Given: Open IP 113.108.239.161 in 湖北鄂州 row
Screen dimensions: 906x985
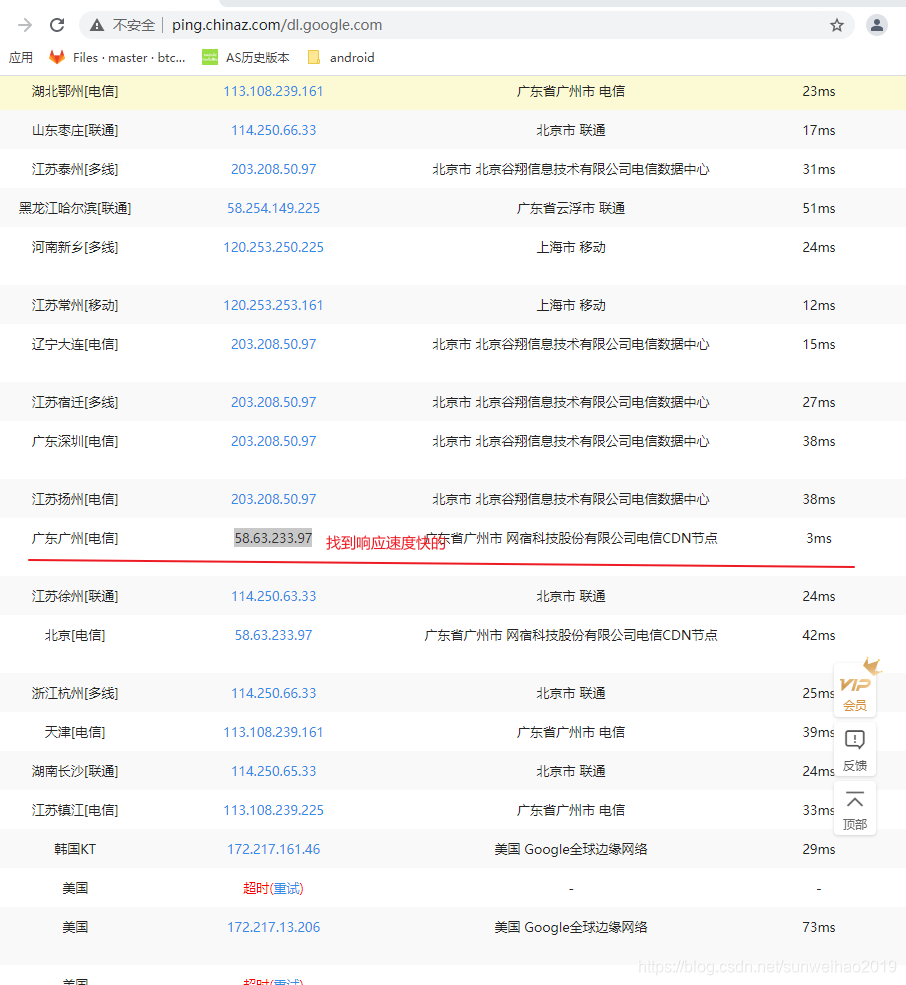Looking at the screenshot, I should pos(273,92).
